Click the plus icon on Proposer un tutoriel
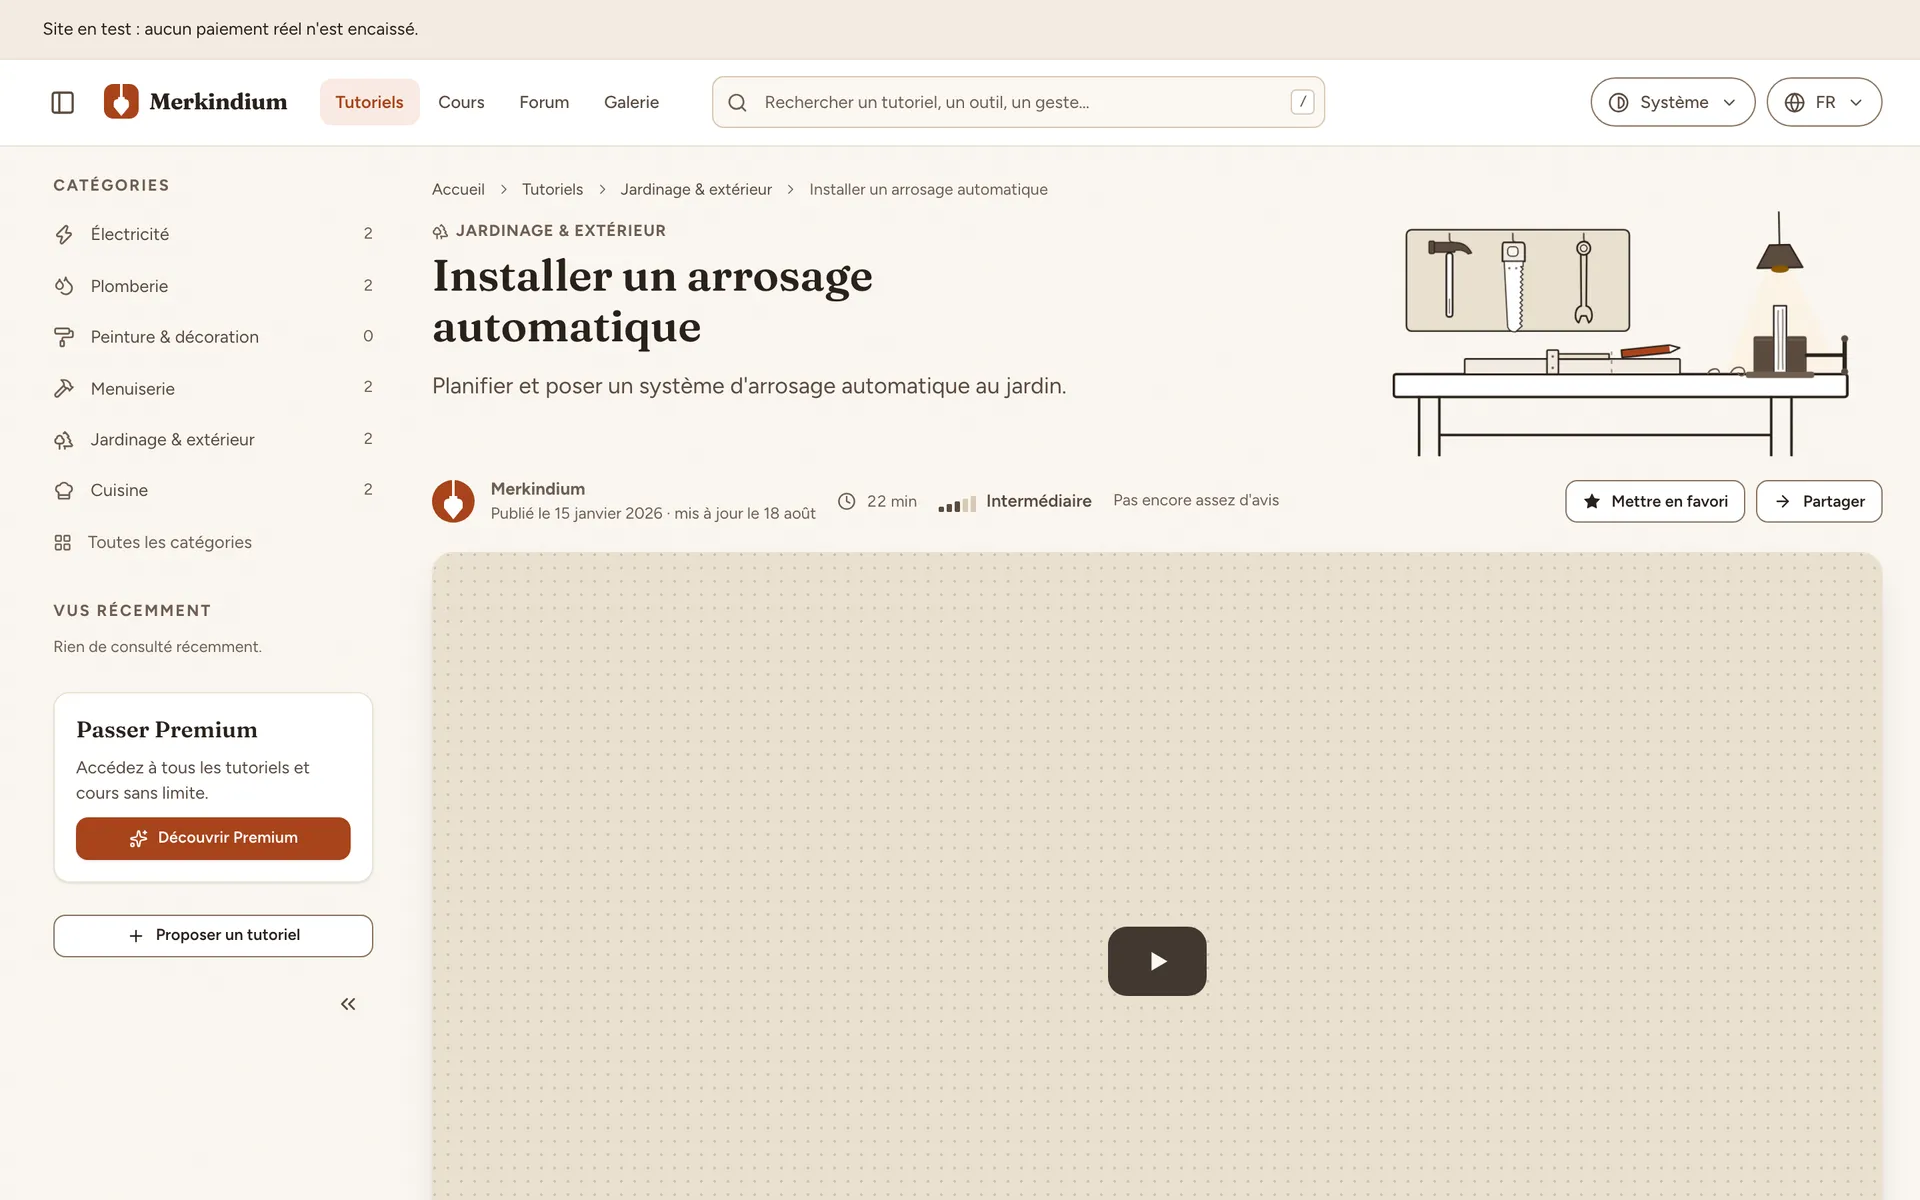Viewport: 1920px width, 1200px height. point(136,936)
